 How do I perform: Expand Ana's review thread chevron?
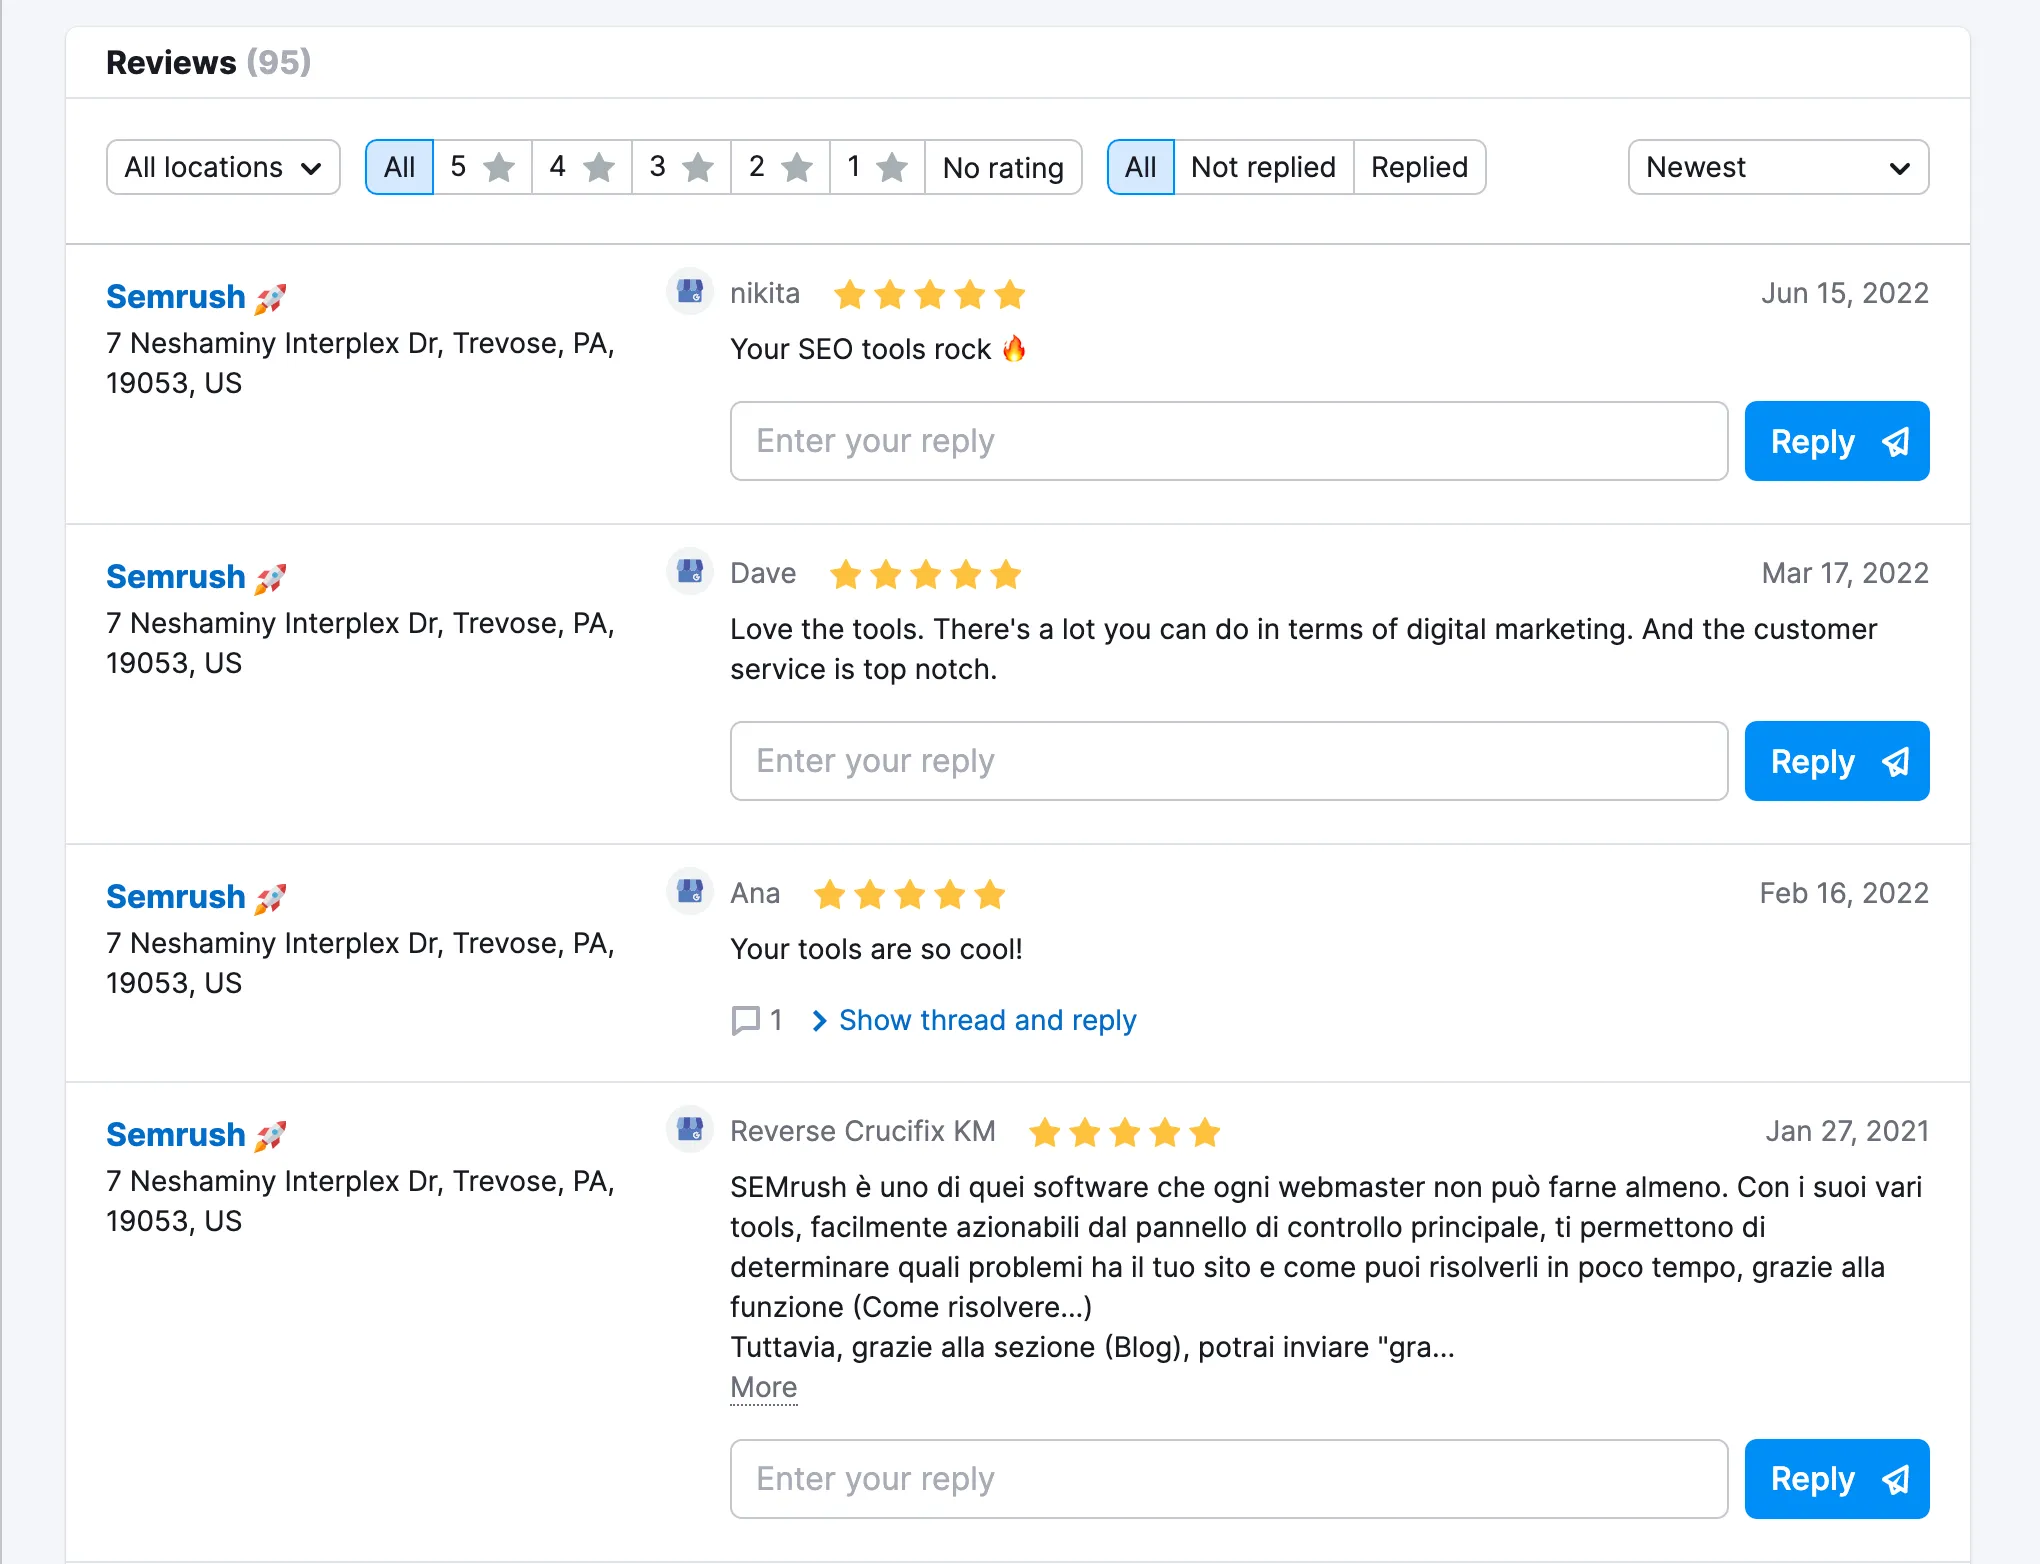pyautogui.click(x=819, y=1020)
